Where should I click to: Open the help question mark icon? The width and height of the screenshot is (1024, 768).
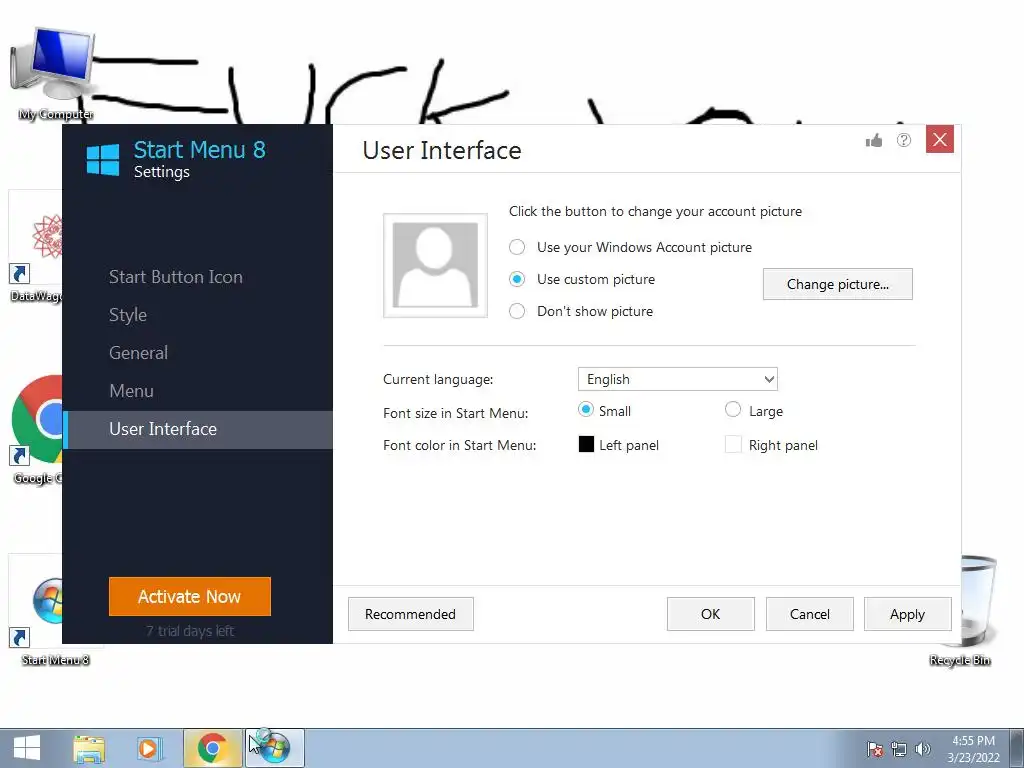coord(904,140)
